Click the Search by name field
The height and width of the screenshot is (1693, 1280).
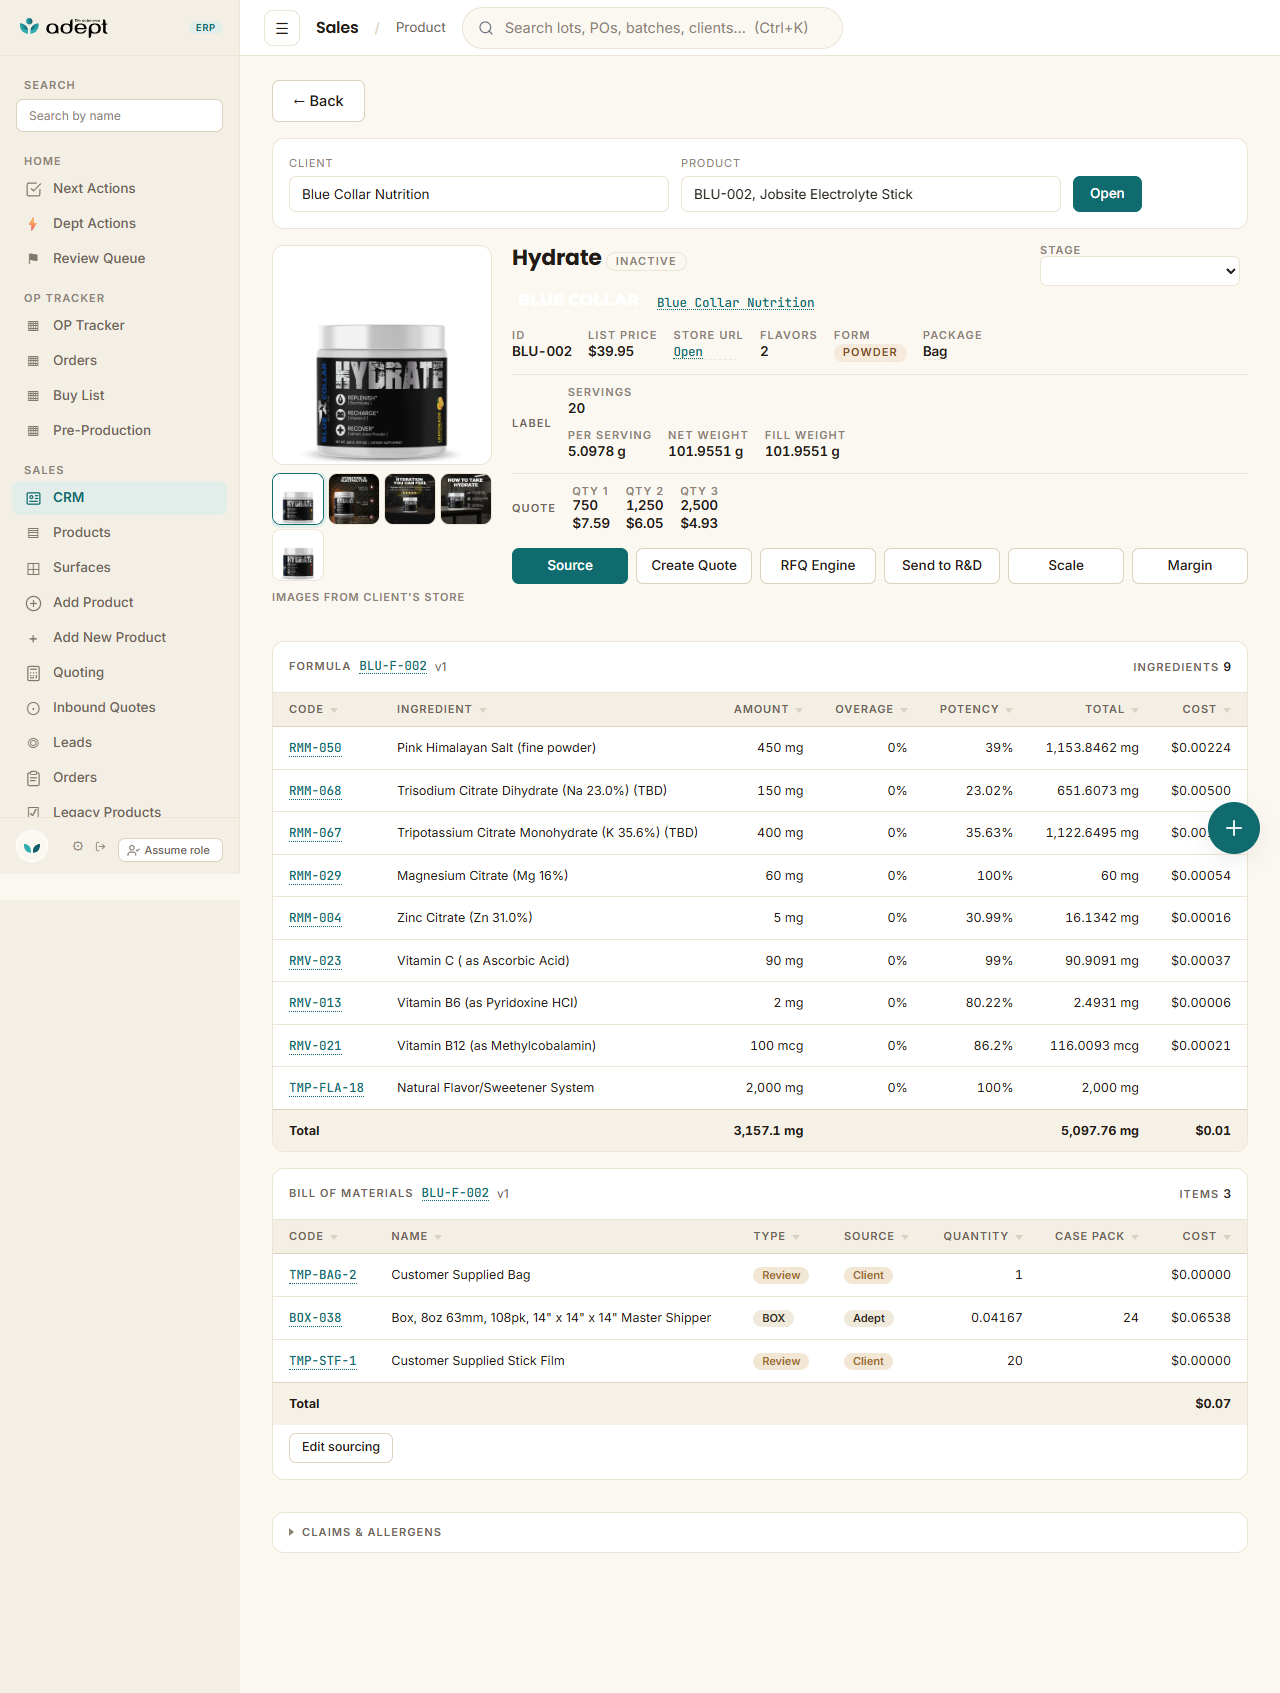[x=119, y=116]
